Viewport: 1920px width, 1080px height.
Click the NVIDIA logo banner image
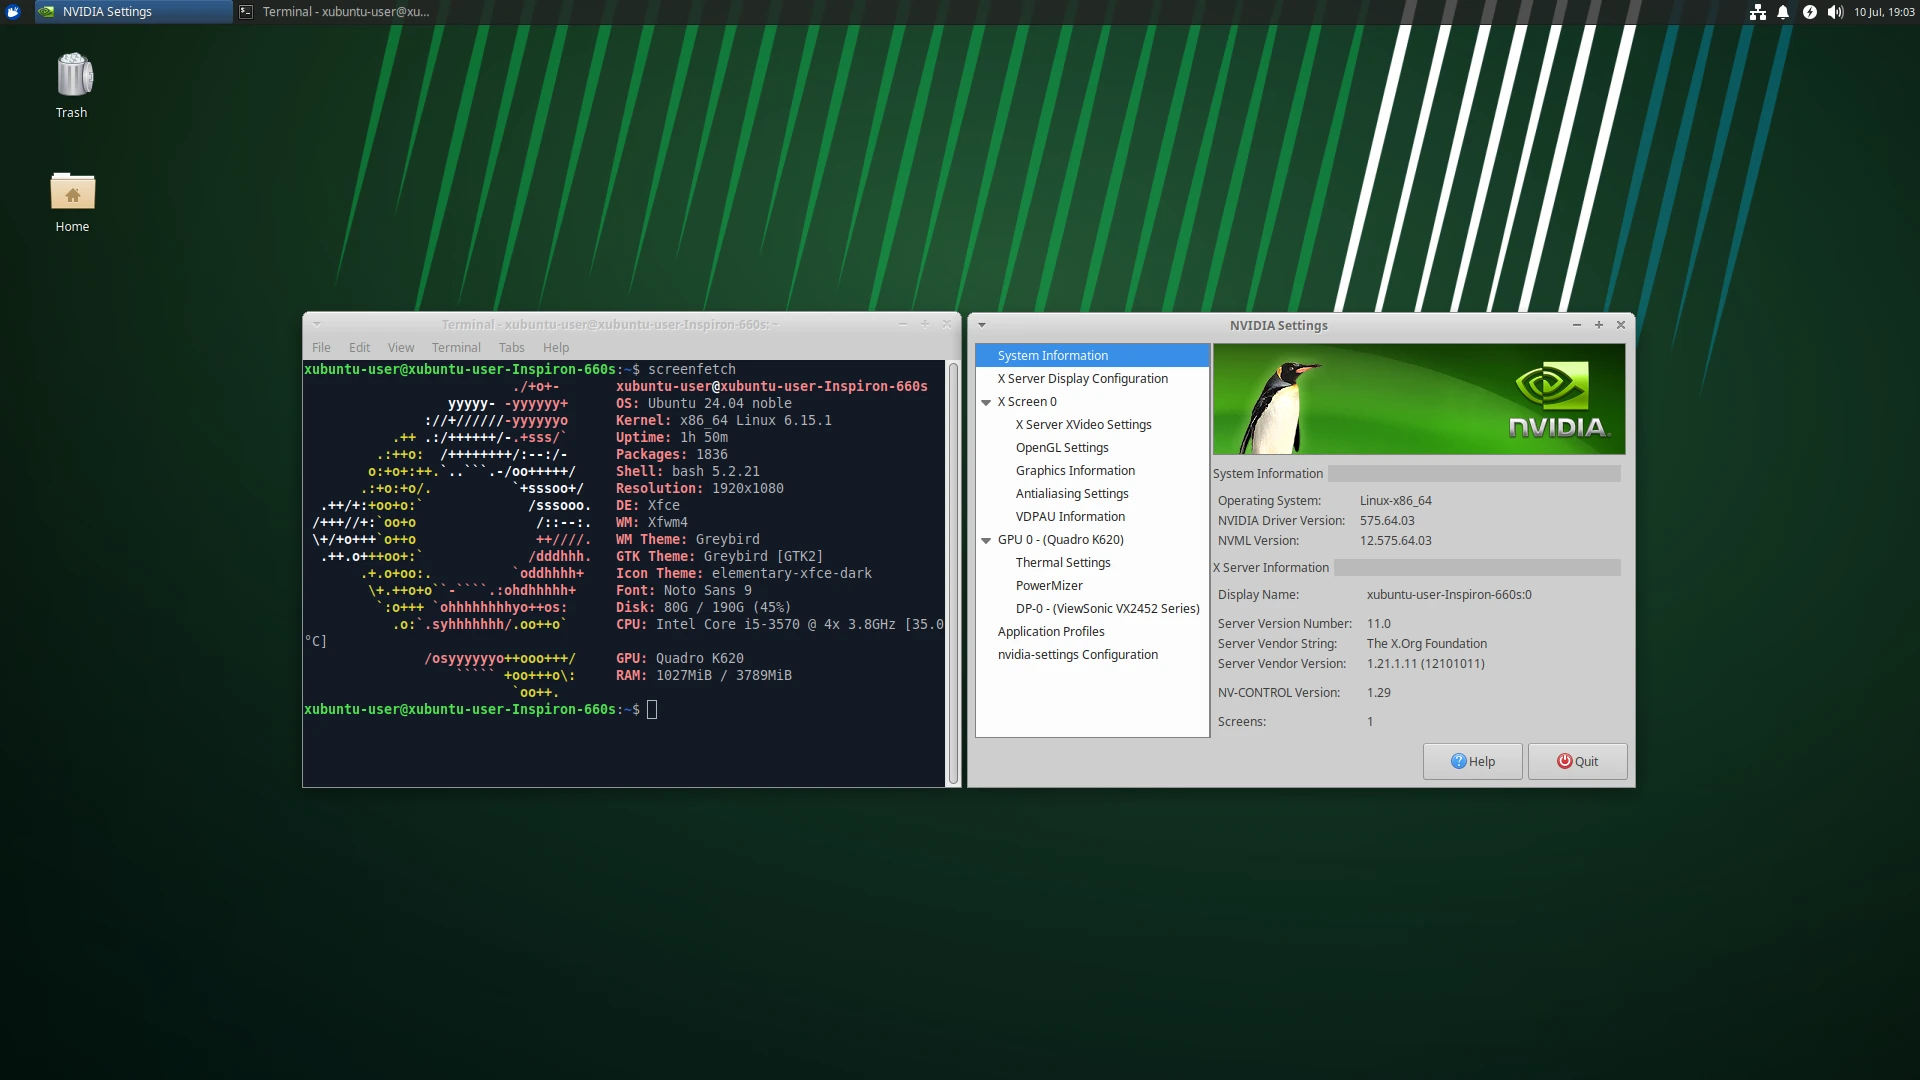click(1418, 399)
